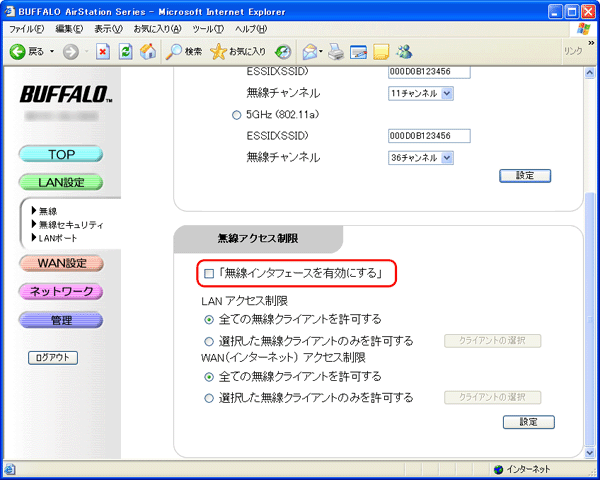
Task: Click the Print toolbar icon
Action: pyautogui.click(x=336, y=51)
